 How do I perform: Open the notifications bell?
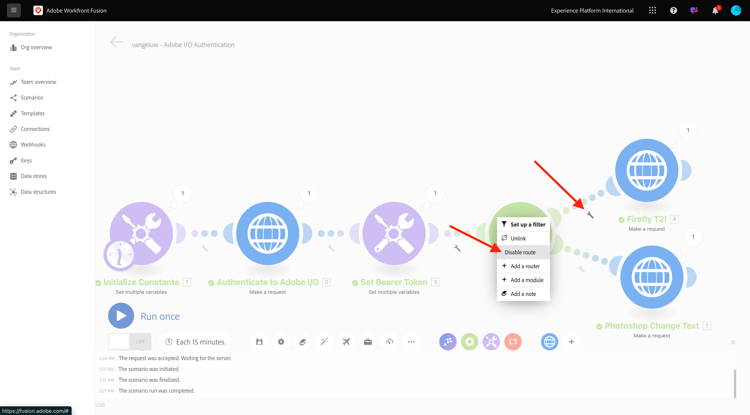click(x=715, y=11)
